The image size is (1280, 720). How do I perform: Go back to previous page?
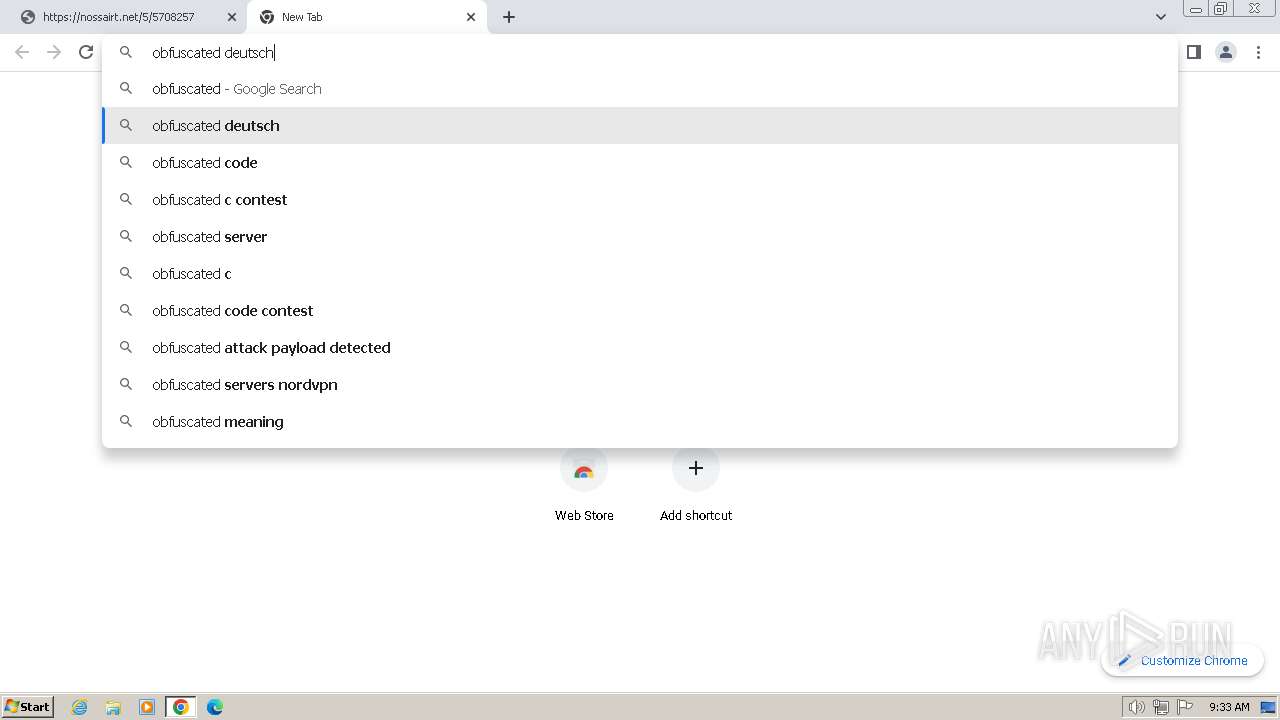[x=22, y=52]
